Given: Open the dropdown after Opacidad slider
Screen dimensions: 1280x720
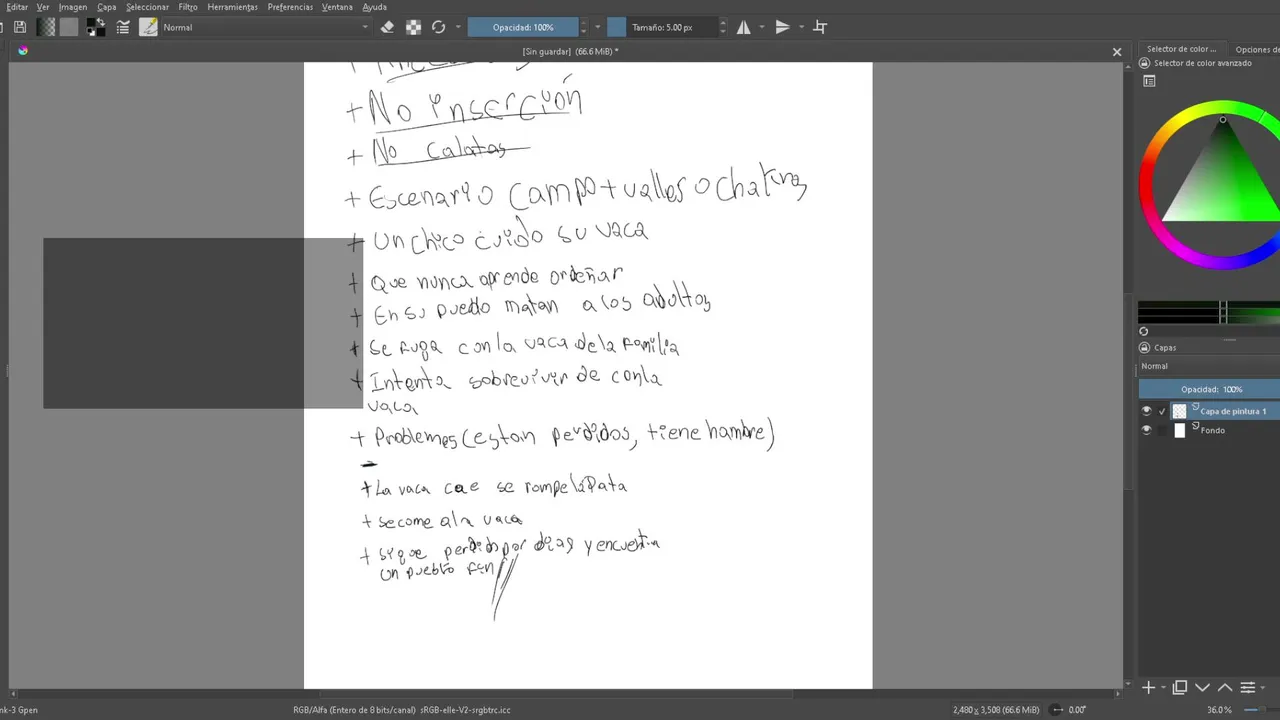Looking at the screenshot, I should click(598, 27).
